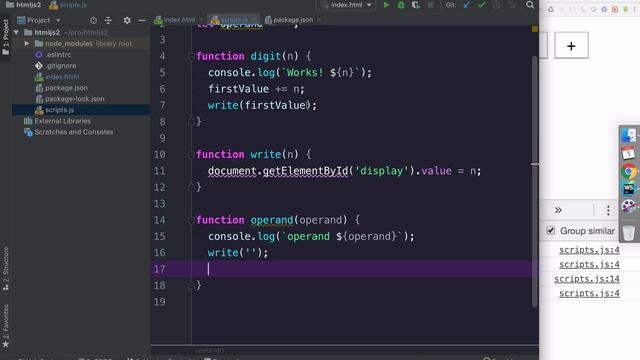Viewport: 640px width, 360px height.
Task: Open Project panel settings gear
Action: (127, 20)
